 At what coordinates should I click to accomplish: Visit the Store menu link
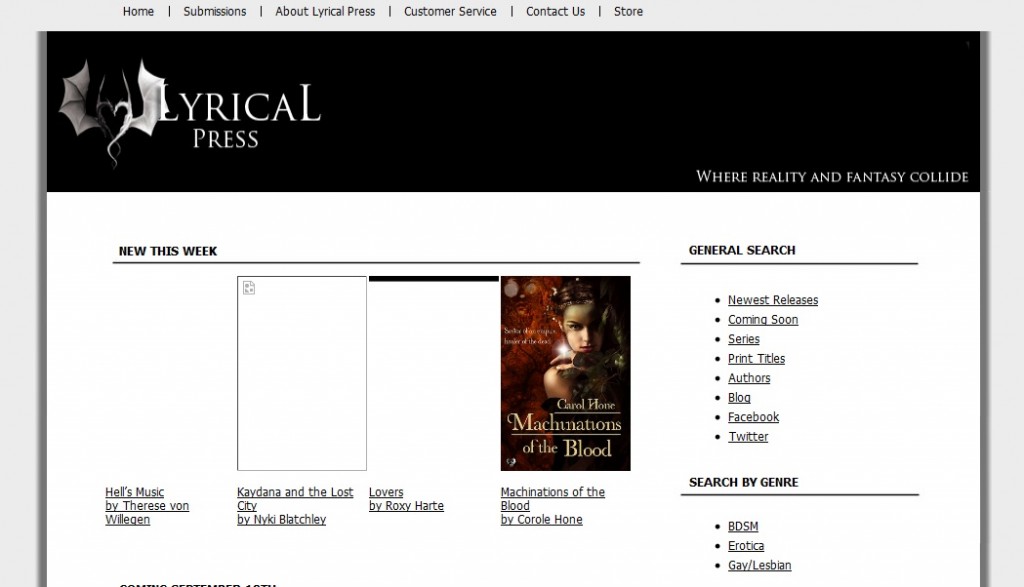(x=628, y=12)
